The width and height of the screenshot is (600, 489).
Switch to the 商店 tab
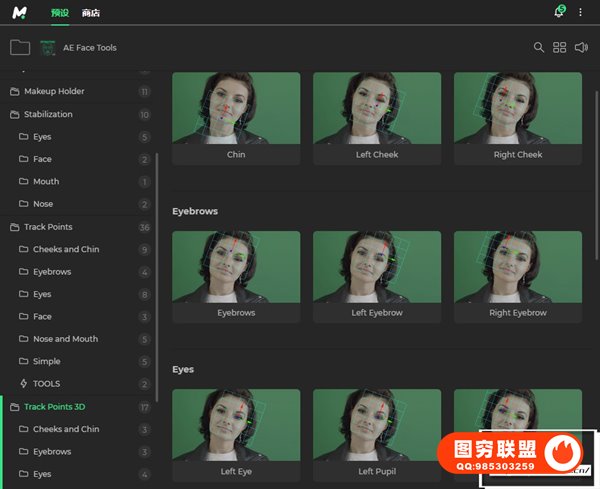(x=91, y=13)
